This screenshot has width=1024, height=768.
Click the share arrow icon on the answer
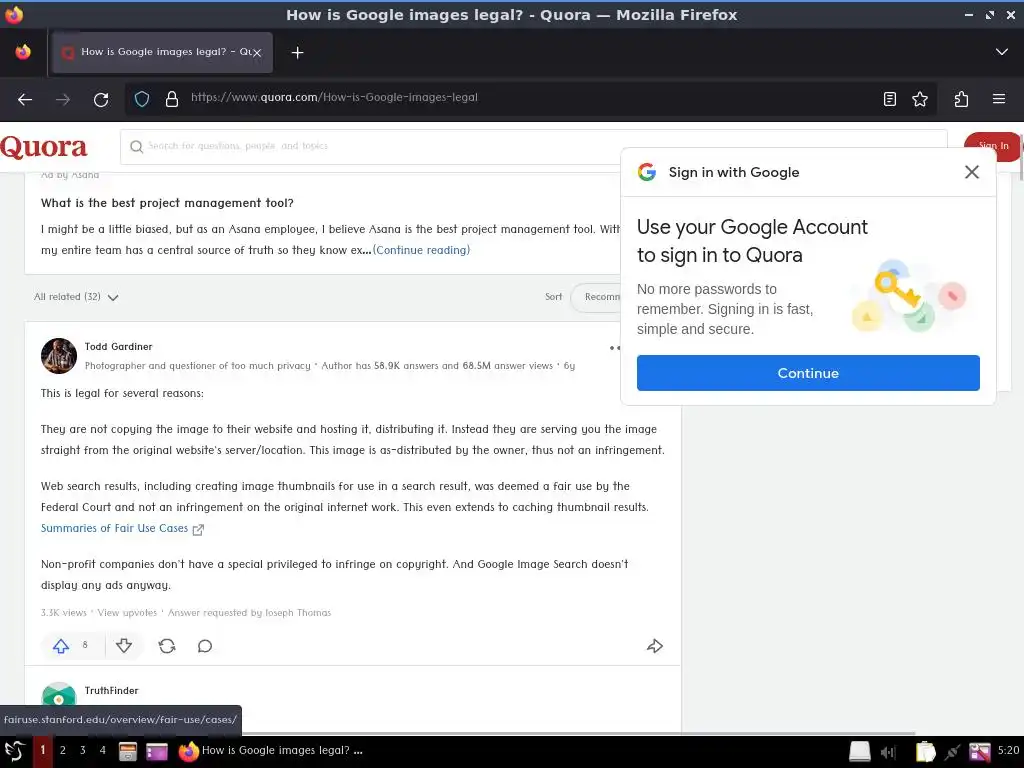point(654,646)
